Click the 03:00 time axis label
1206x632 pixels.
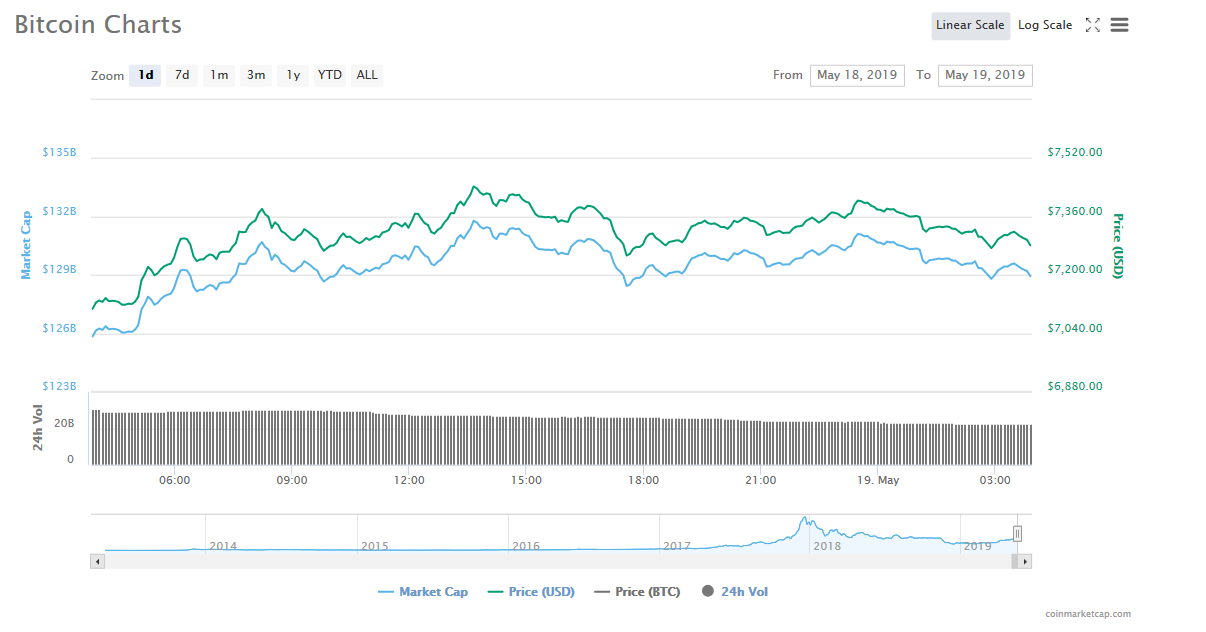tap(995, 480)
